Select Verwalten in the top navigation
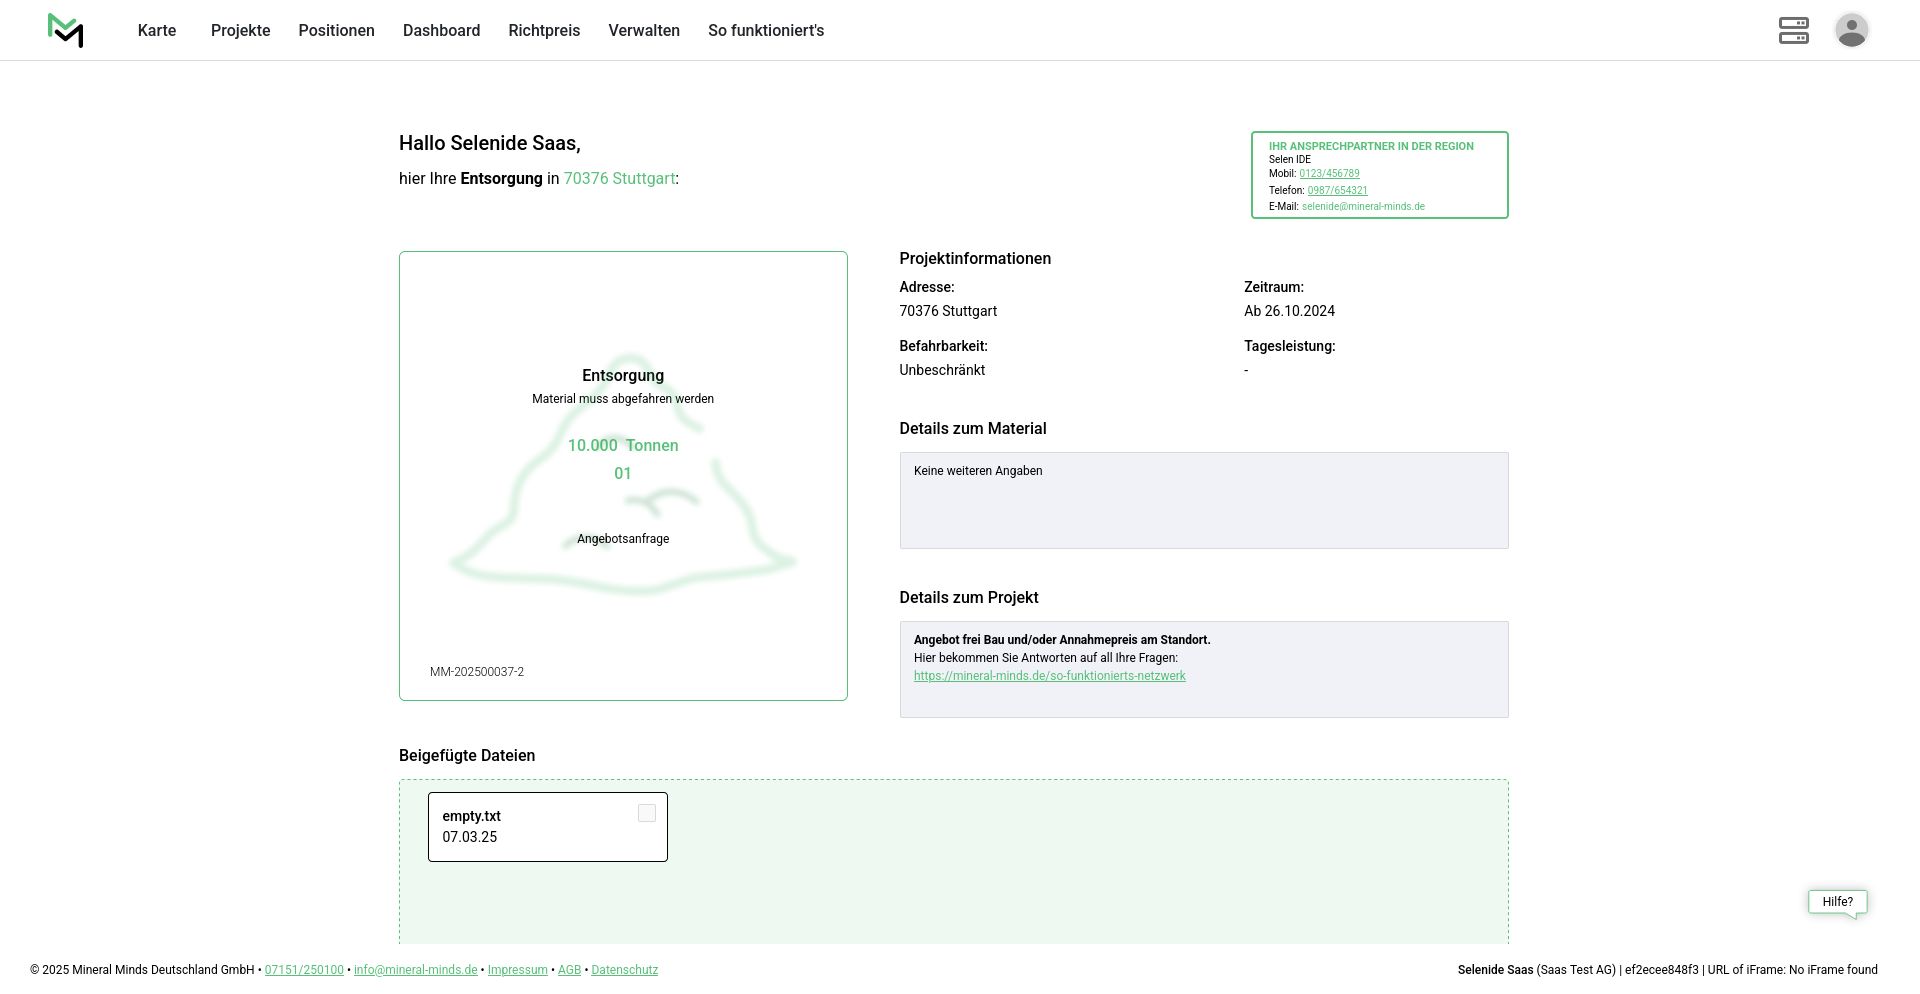The image size is (1920, 994). [644, 31]
